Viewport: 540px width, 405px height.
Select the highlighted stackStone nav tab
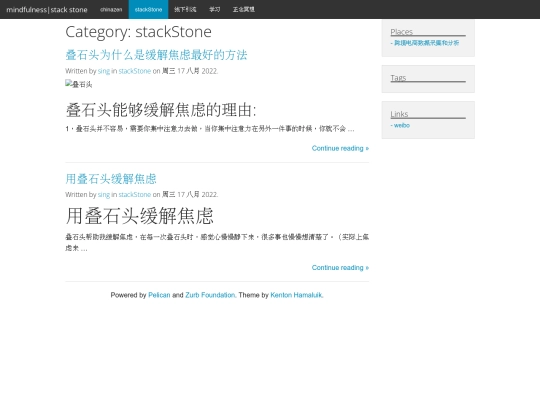click(x=148, y=10)
